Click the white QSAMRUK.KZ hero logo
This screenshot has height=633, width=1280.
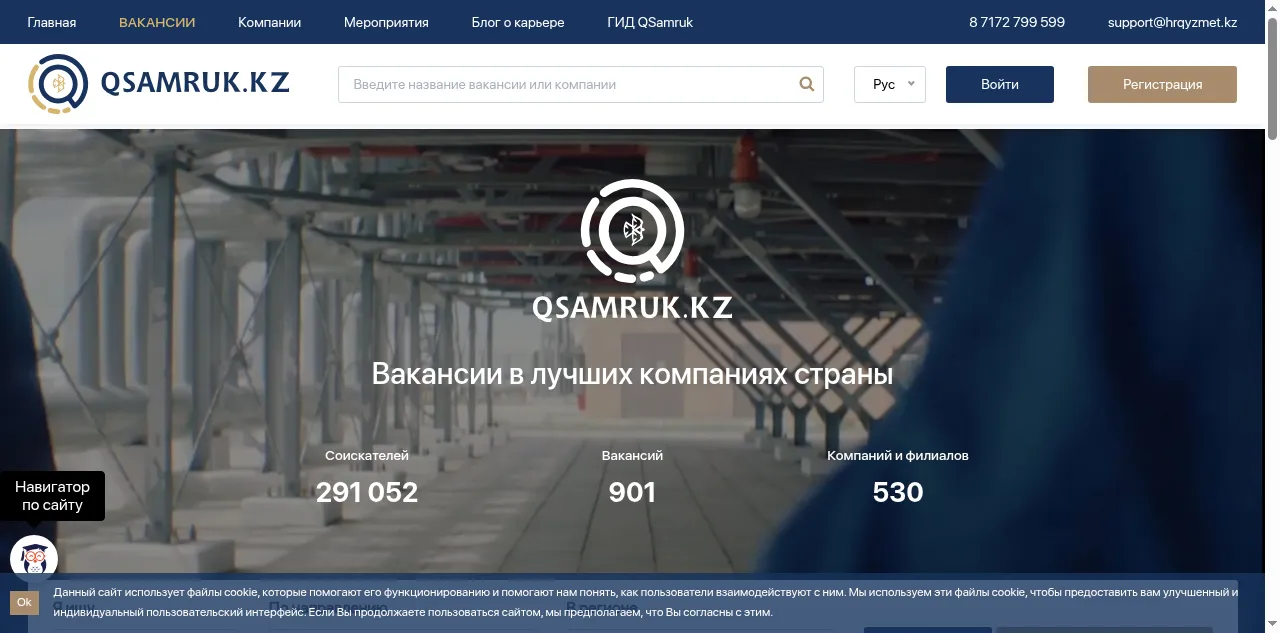[x=632, y=250]
